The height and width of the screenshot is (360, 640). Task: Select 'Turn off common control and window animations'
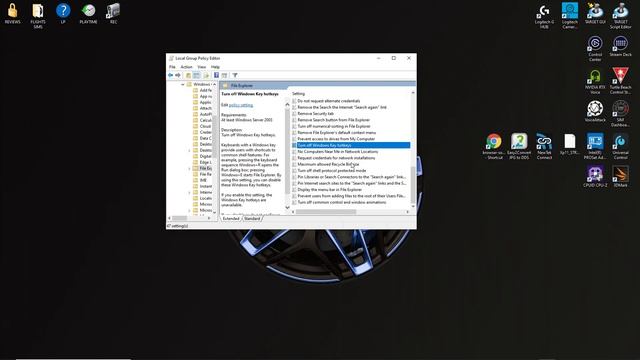coord(342,202)
